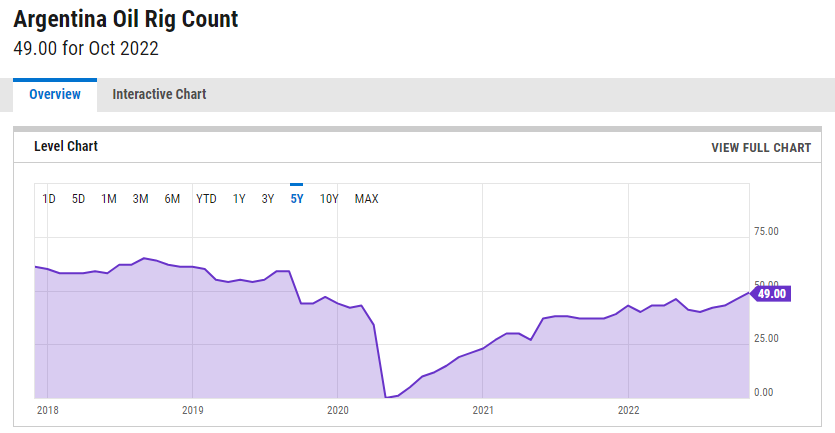835x433 pixels.
Task: Change range to 3Y
Action: 267,198
